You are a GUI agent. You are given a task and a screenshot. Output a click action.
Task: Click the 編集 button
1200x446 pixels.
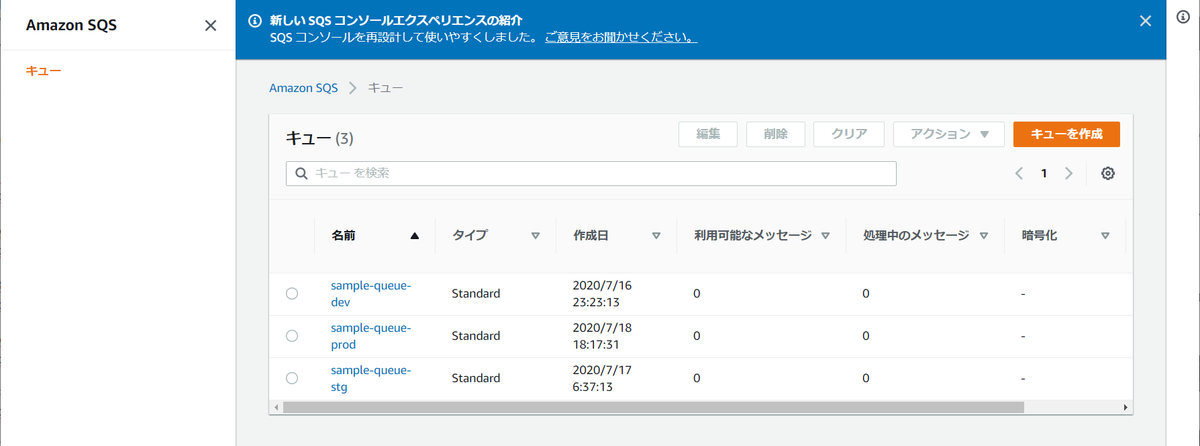pos(708,134)
